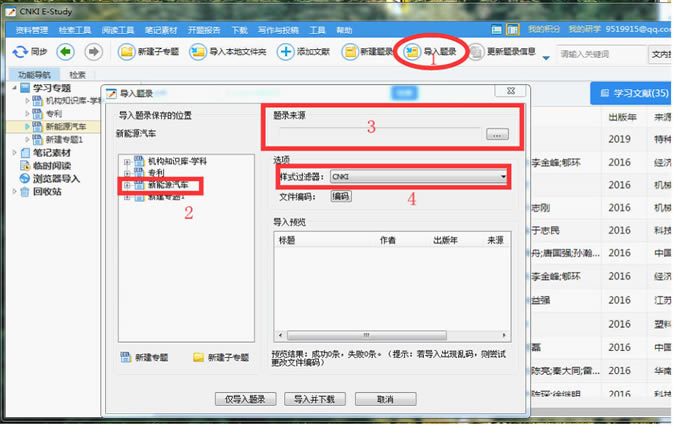Open 帮助 menu
673x426 pixels.
[344, 30]
